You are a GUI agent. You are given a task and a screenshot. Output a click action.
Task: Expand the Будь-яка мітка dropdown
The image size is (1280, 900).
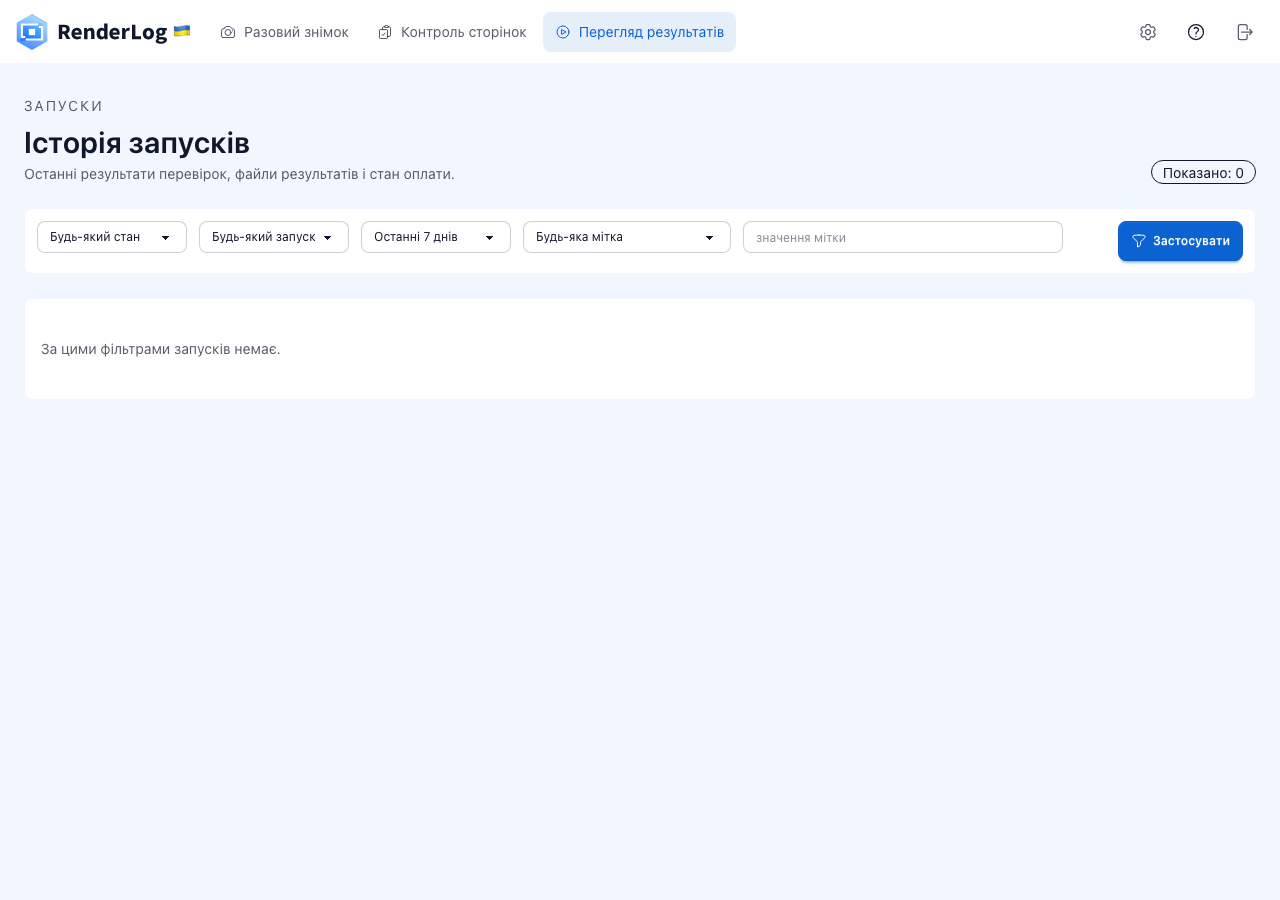click(x=627, y=237)
